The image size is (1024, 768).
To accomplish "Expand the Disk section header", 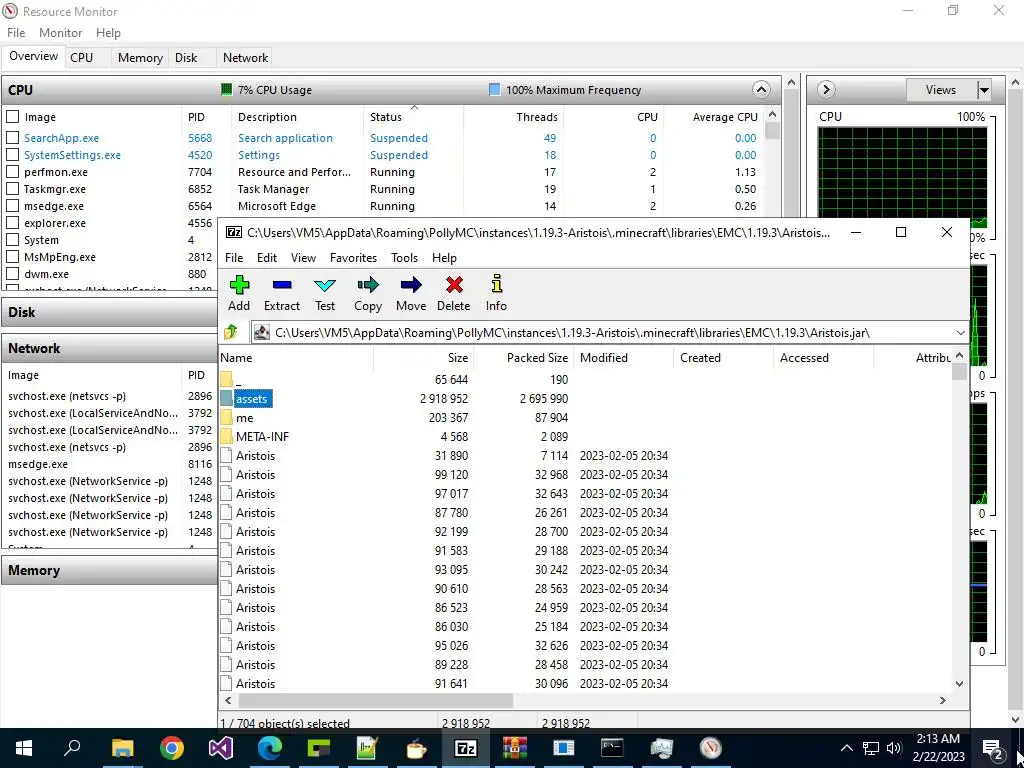I will [x=109, y=312].
